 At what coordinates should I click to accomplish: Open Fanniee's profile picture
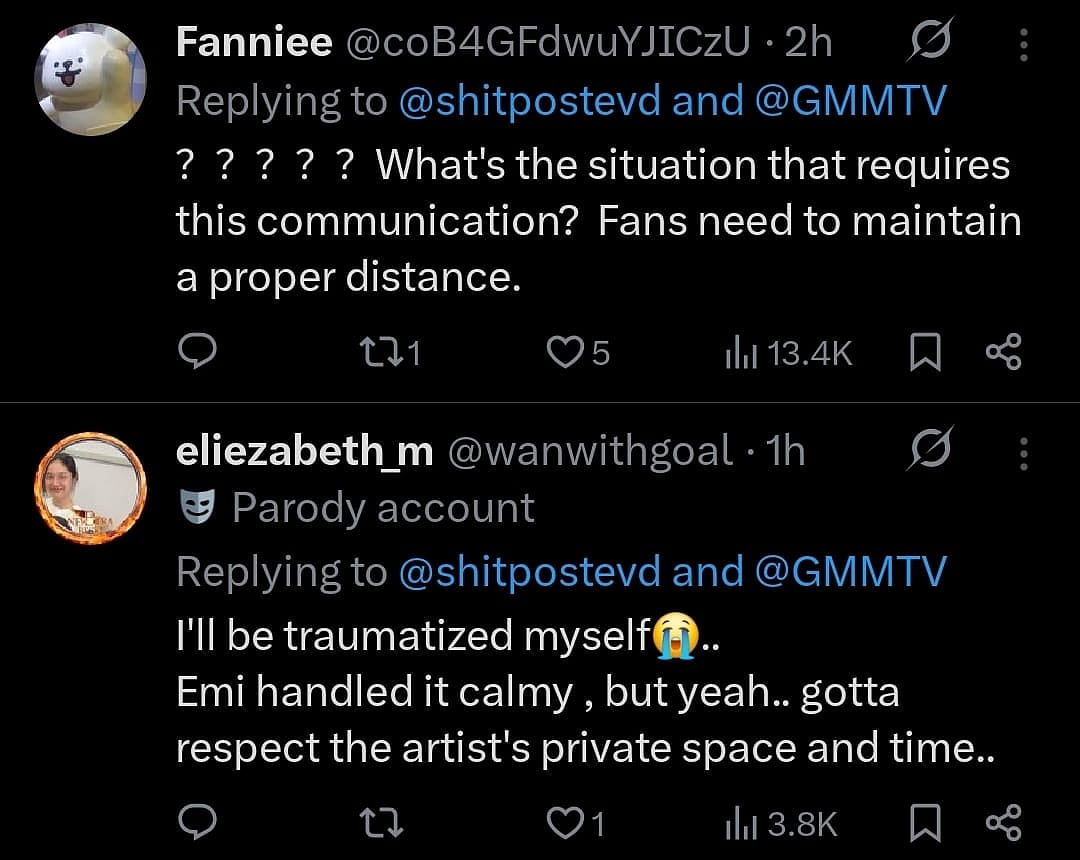pyautogui.click(x=90, y=79)
